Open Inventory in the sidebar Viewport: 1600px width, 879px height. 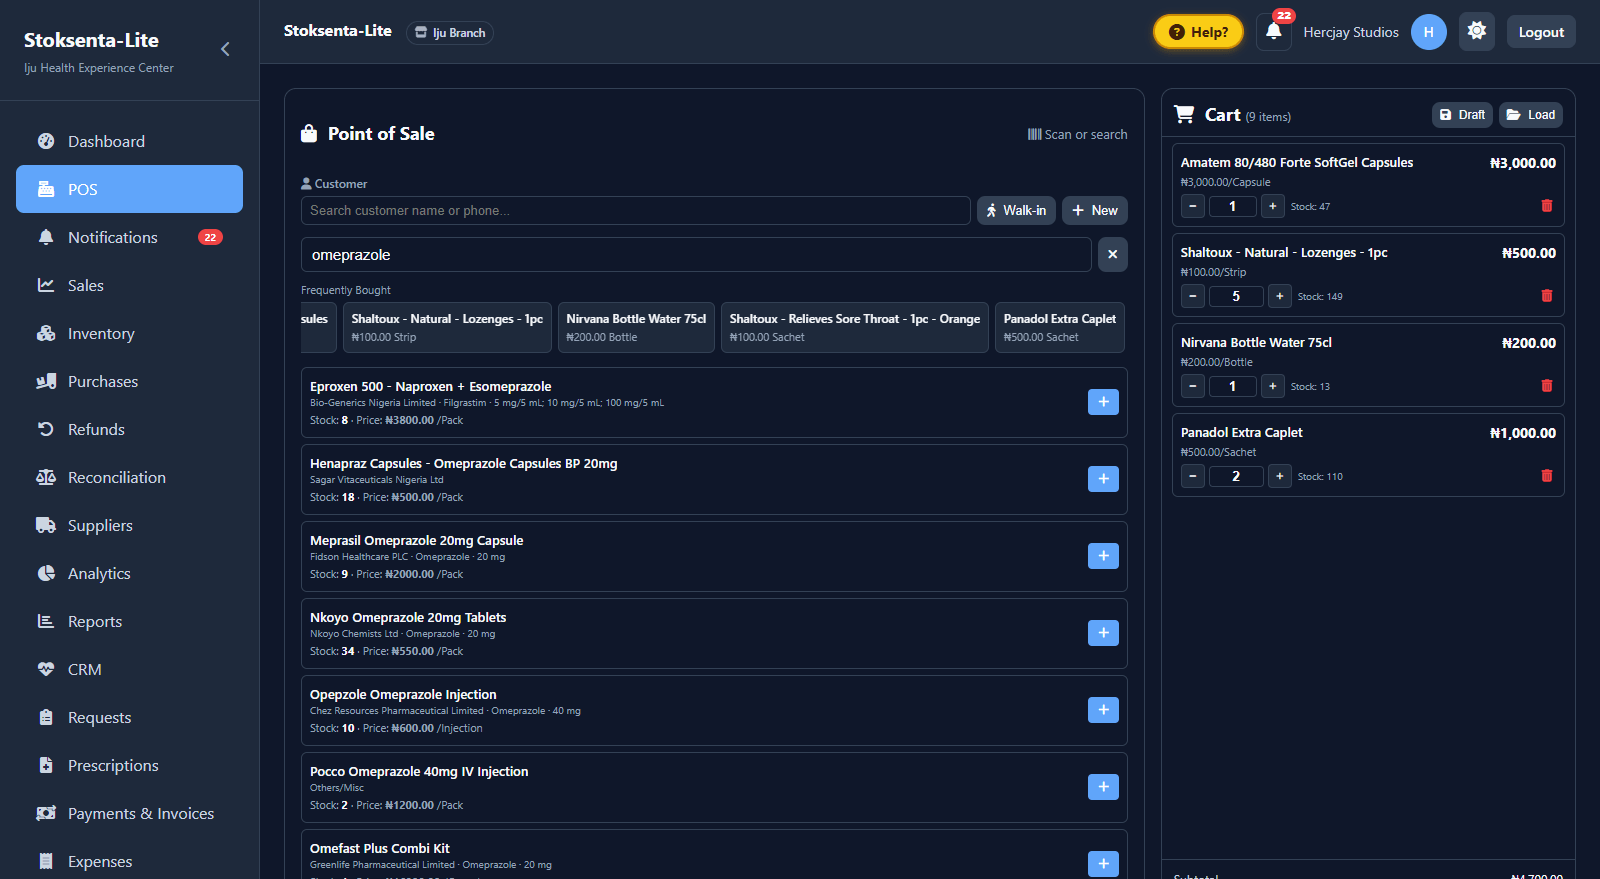point(129,333)
